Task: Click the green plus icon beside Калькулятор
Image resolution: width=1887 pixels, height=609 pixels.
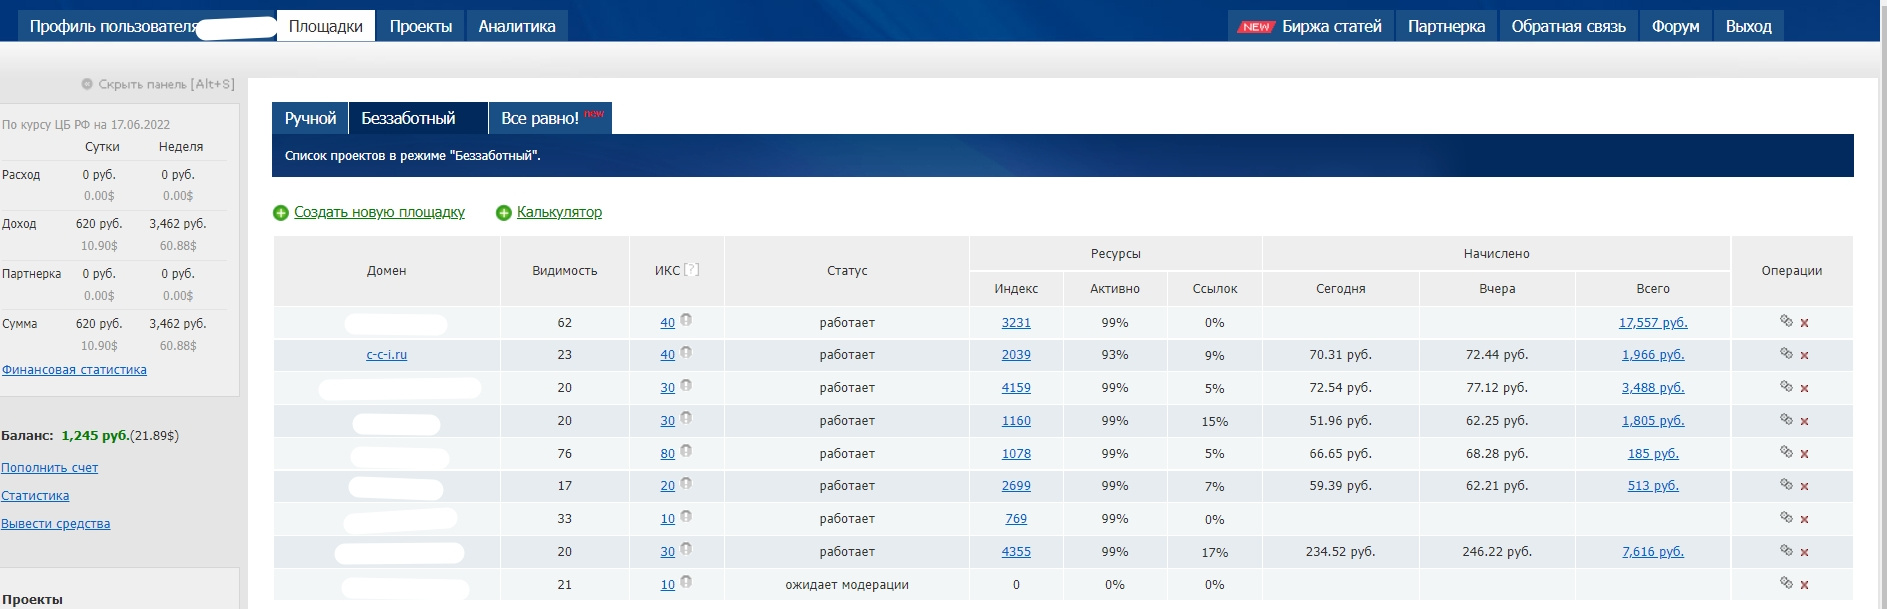Action: click(x=504, y=213)
